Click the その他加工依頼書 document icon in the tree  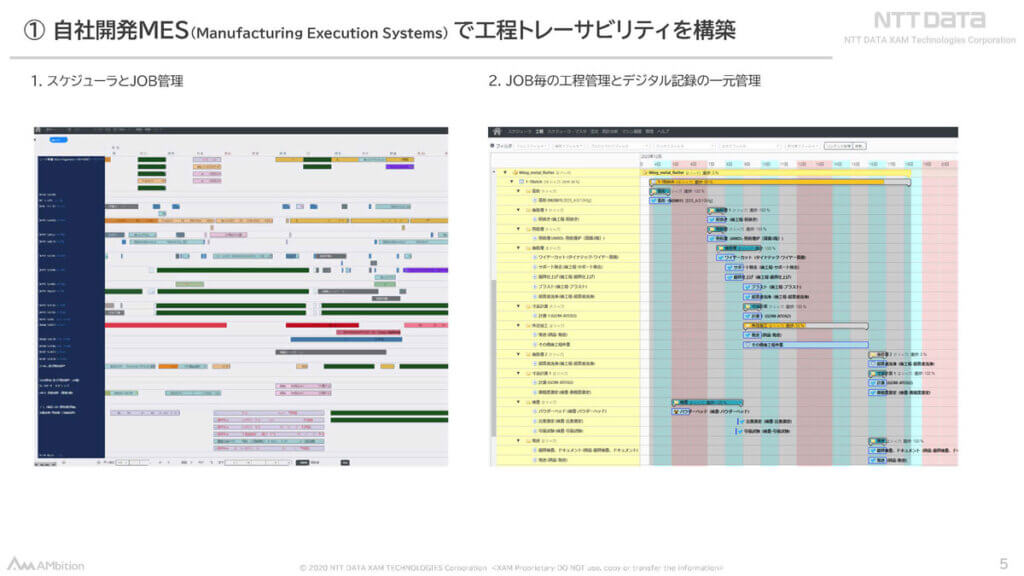(535, 344)
